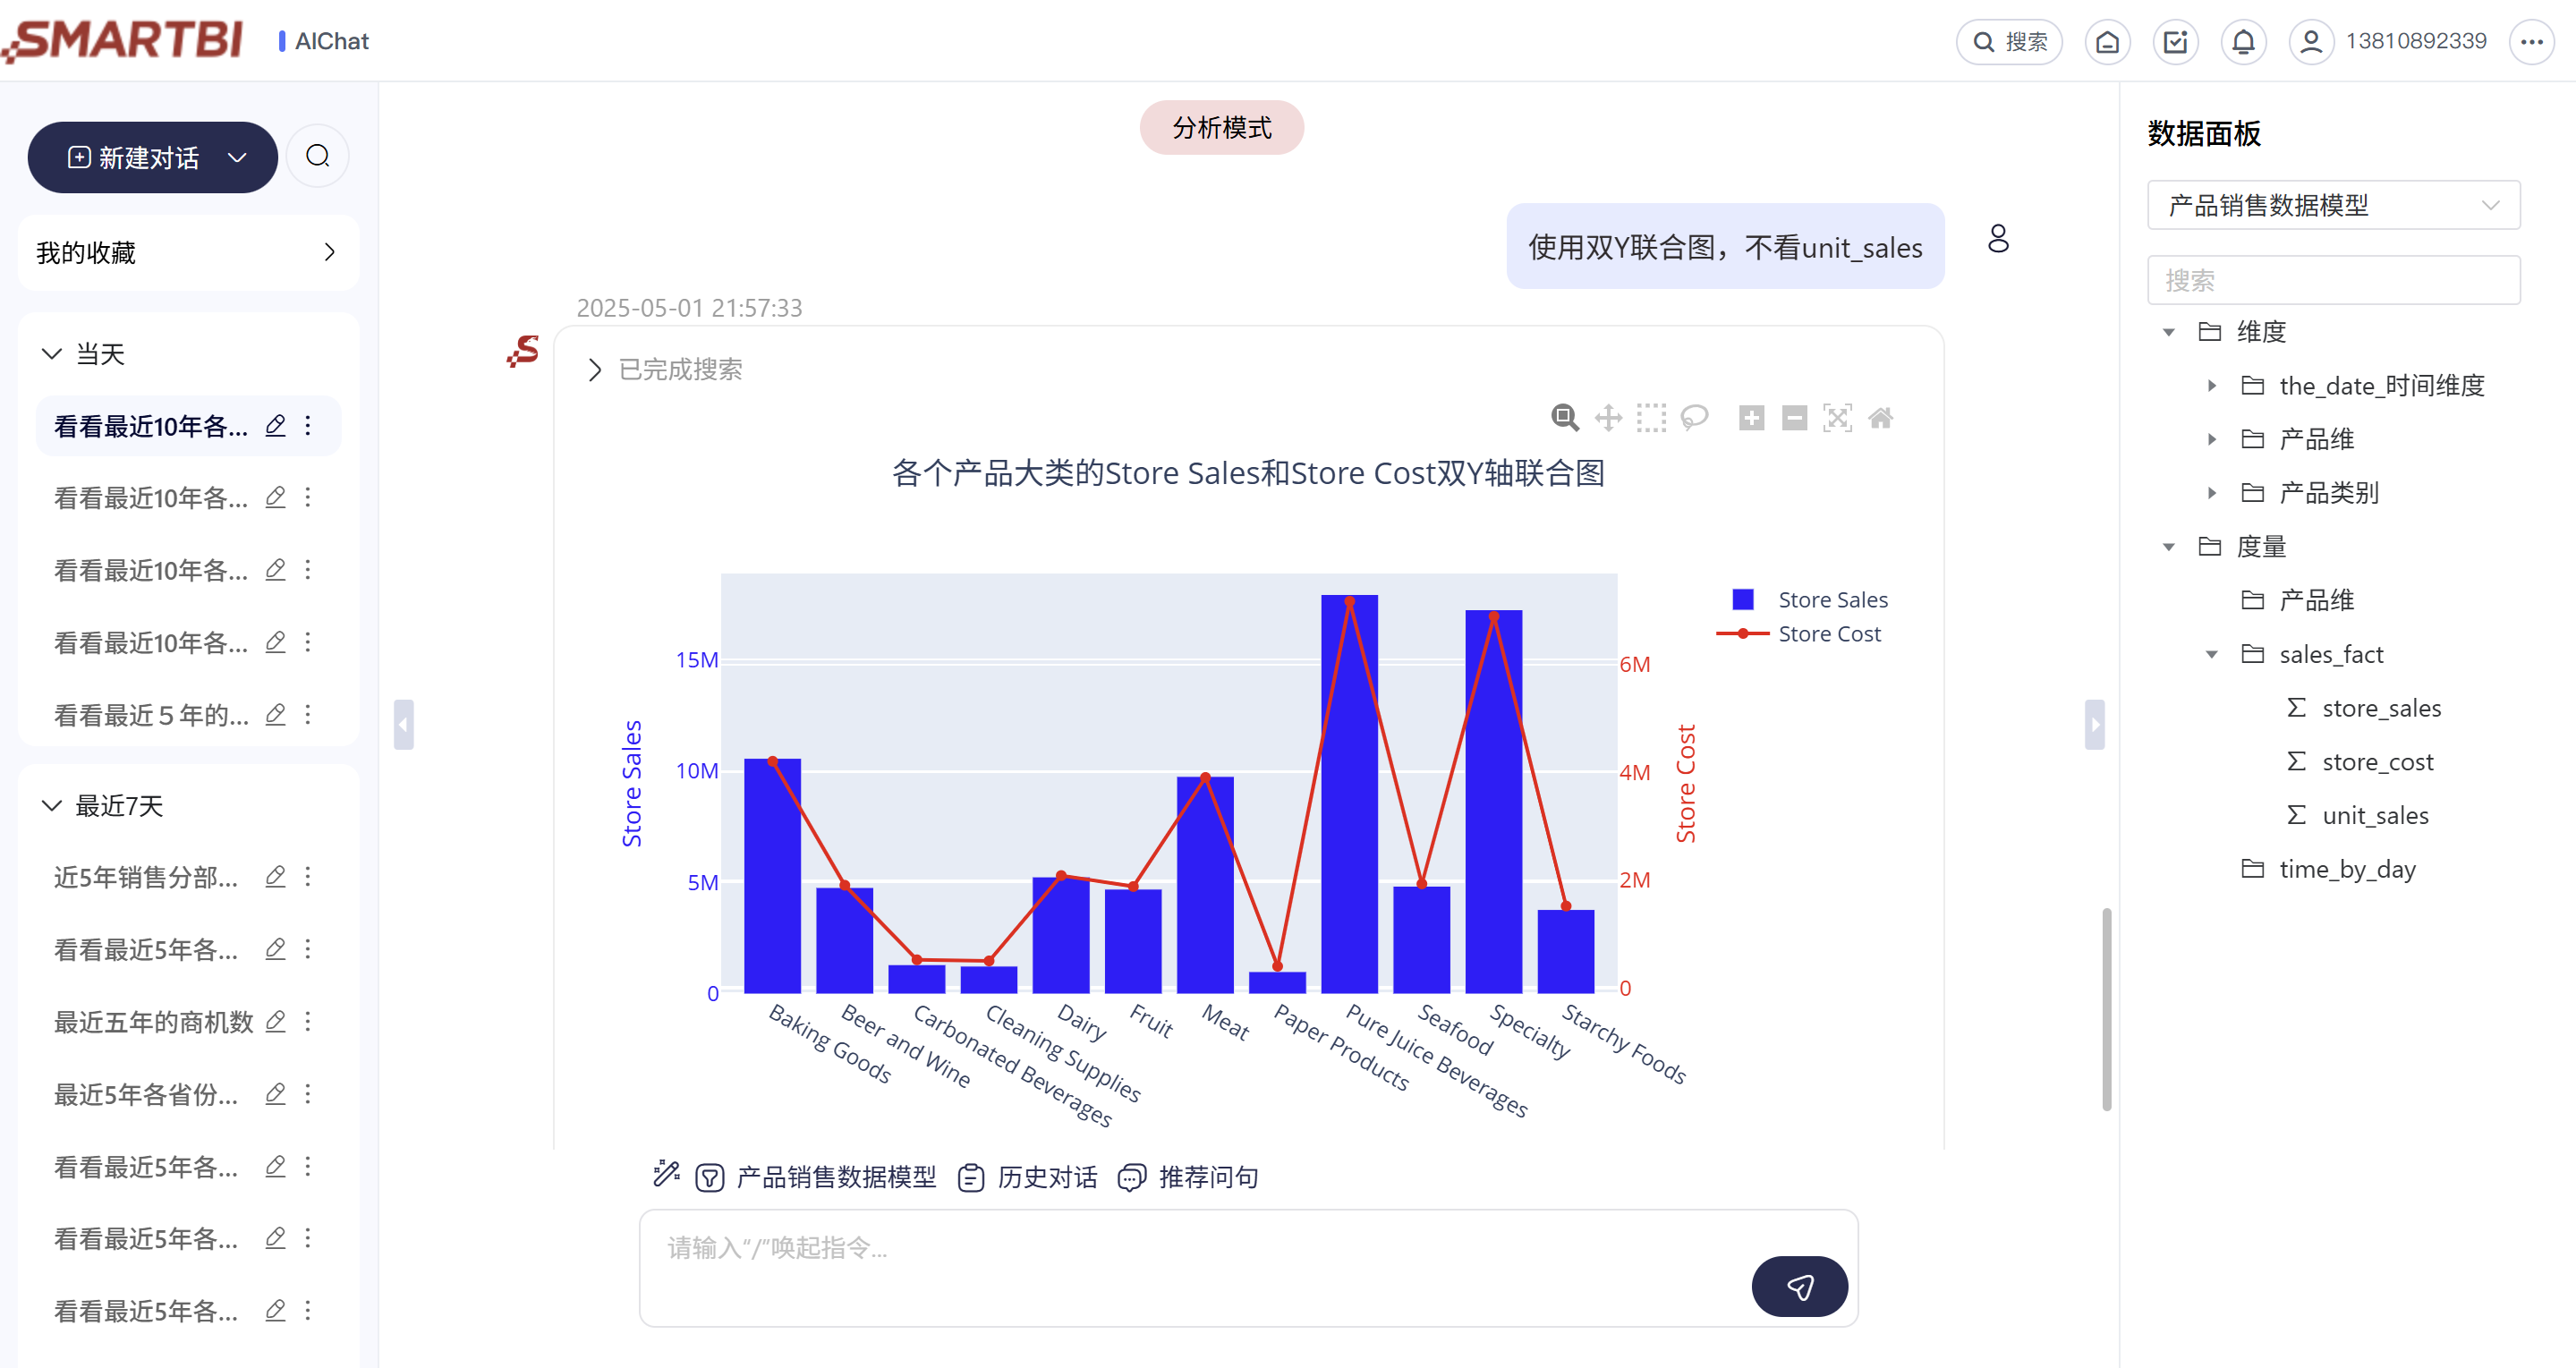Collapse the left sidebar panel handle
Viewport: 2576px width, 1368px height.
tap(403, 724)
